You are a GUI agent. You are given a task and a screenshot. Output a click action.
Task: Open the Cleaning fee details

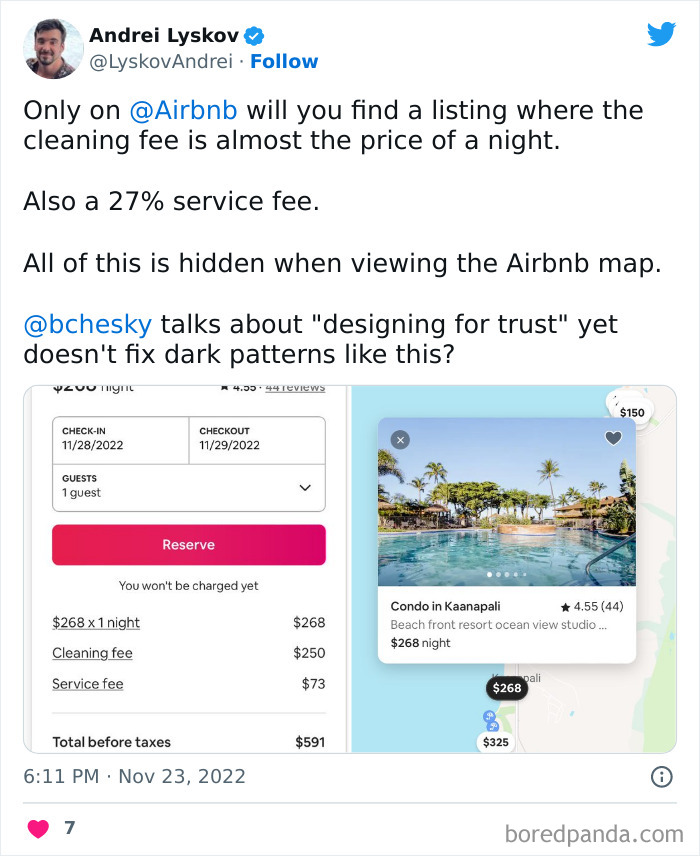tap(92, 653)
